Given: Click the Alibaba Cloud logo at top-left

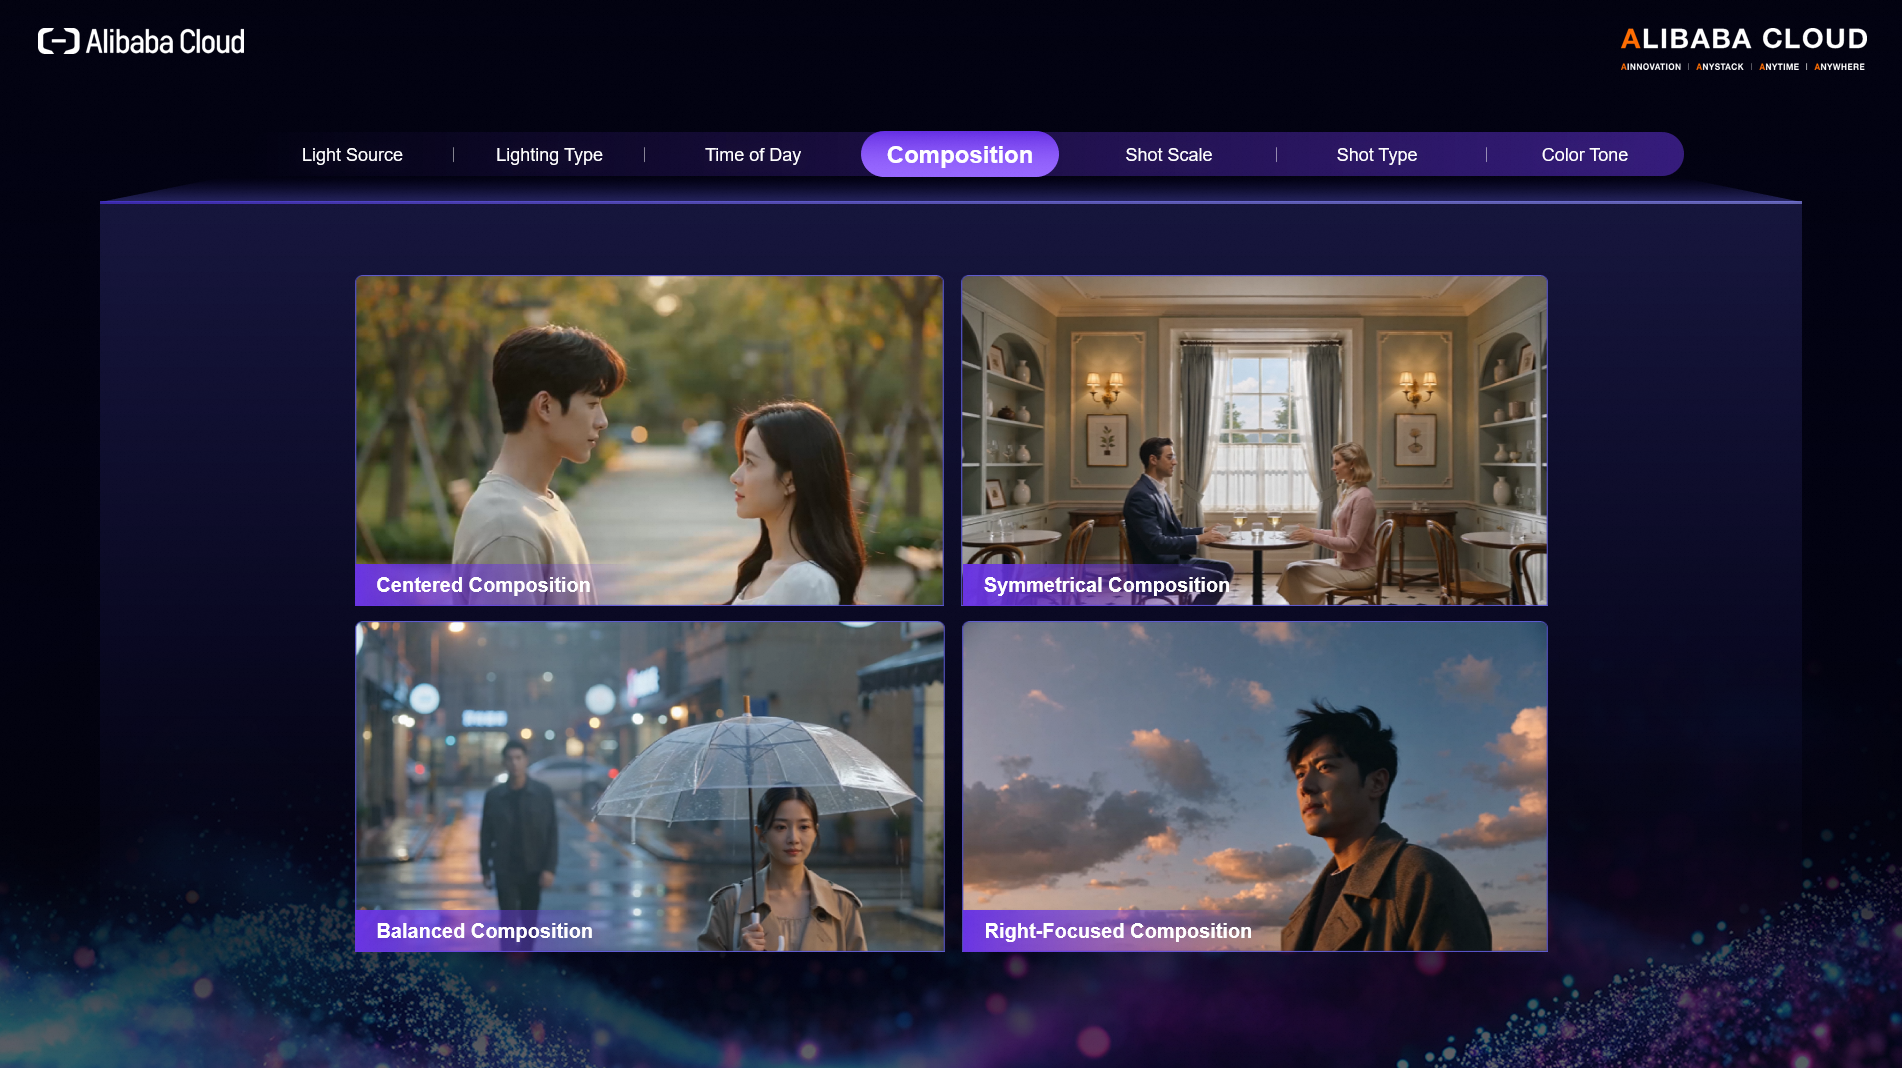Looking at the screenshot, I should pos(141,41).
